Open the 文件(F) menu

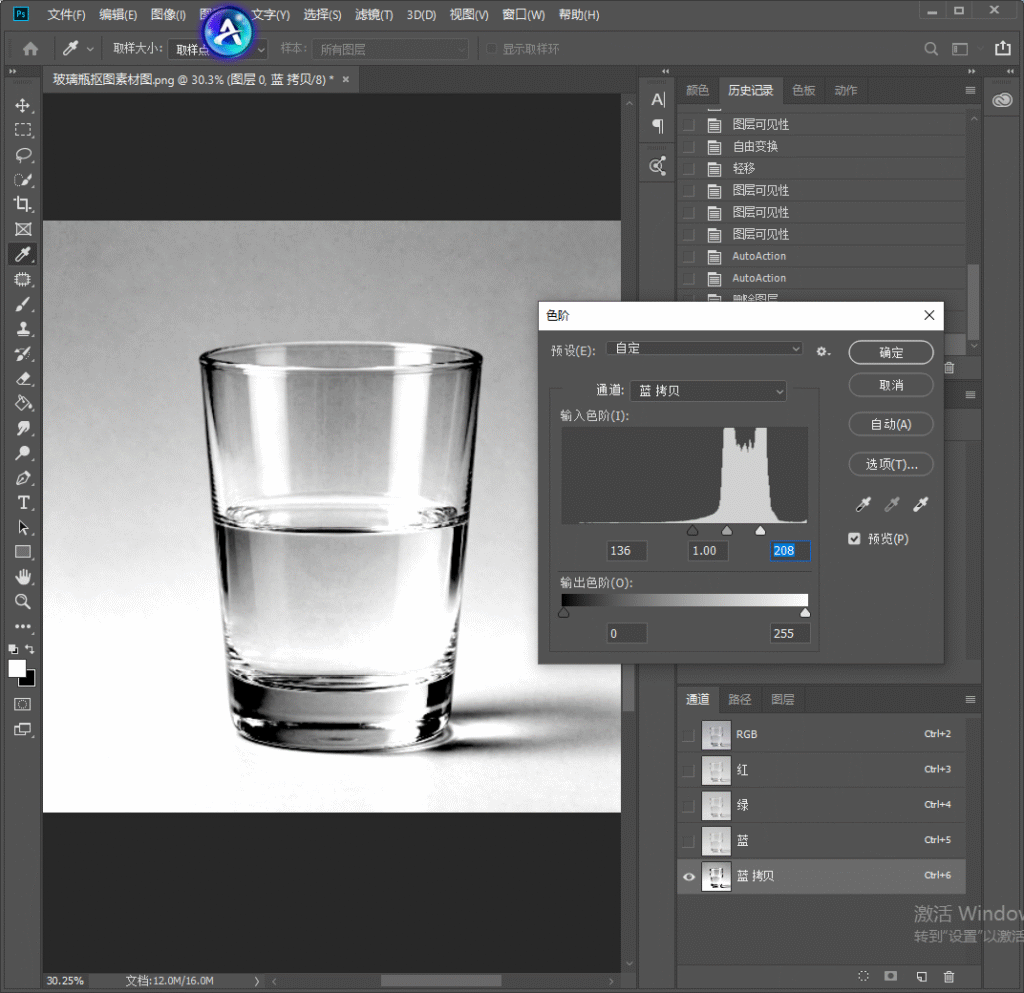tap(66, 14)
